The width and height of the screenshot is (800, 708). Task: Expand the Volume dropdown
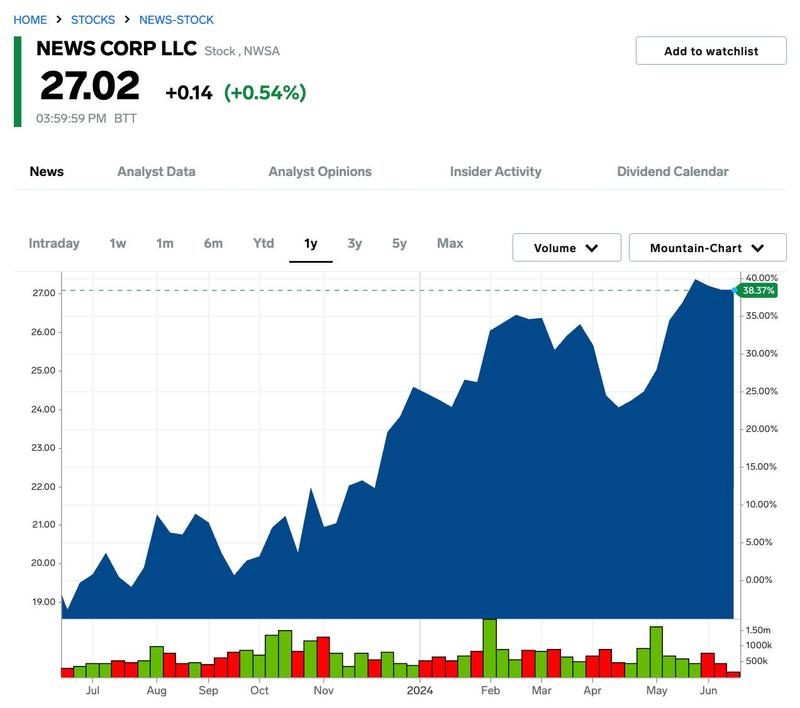(x=566, y=247)
